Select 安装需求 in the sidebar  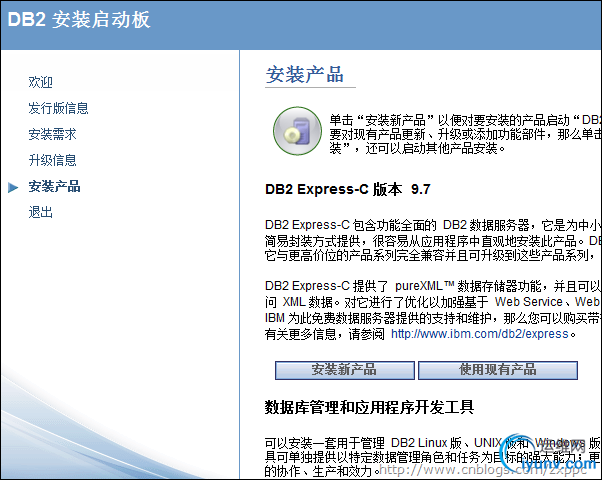tap(52, 134)
